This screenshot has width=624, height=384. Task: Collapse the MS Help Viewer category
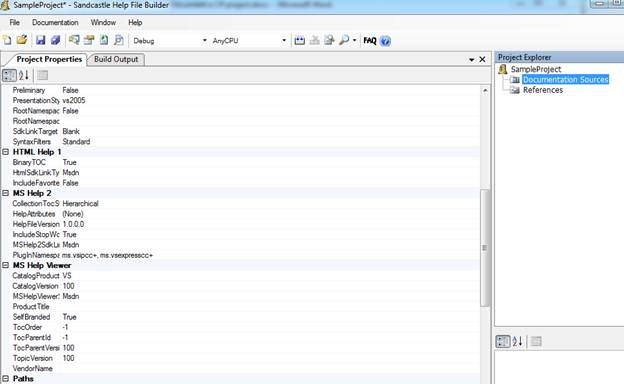tap(6, 265)
